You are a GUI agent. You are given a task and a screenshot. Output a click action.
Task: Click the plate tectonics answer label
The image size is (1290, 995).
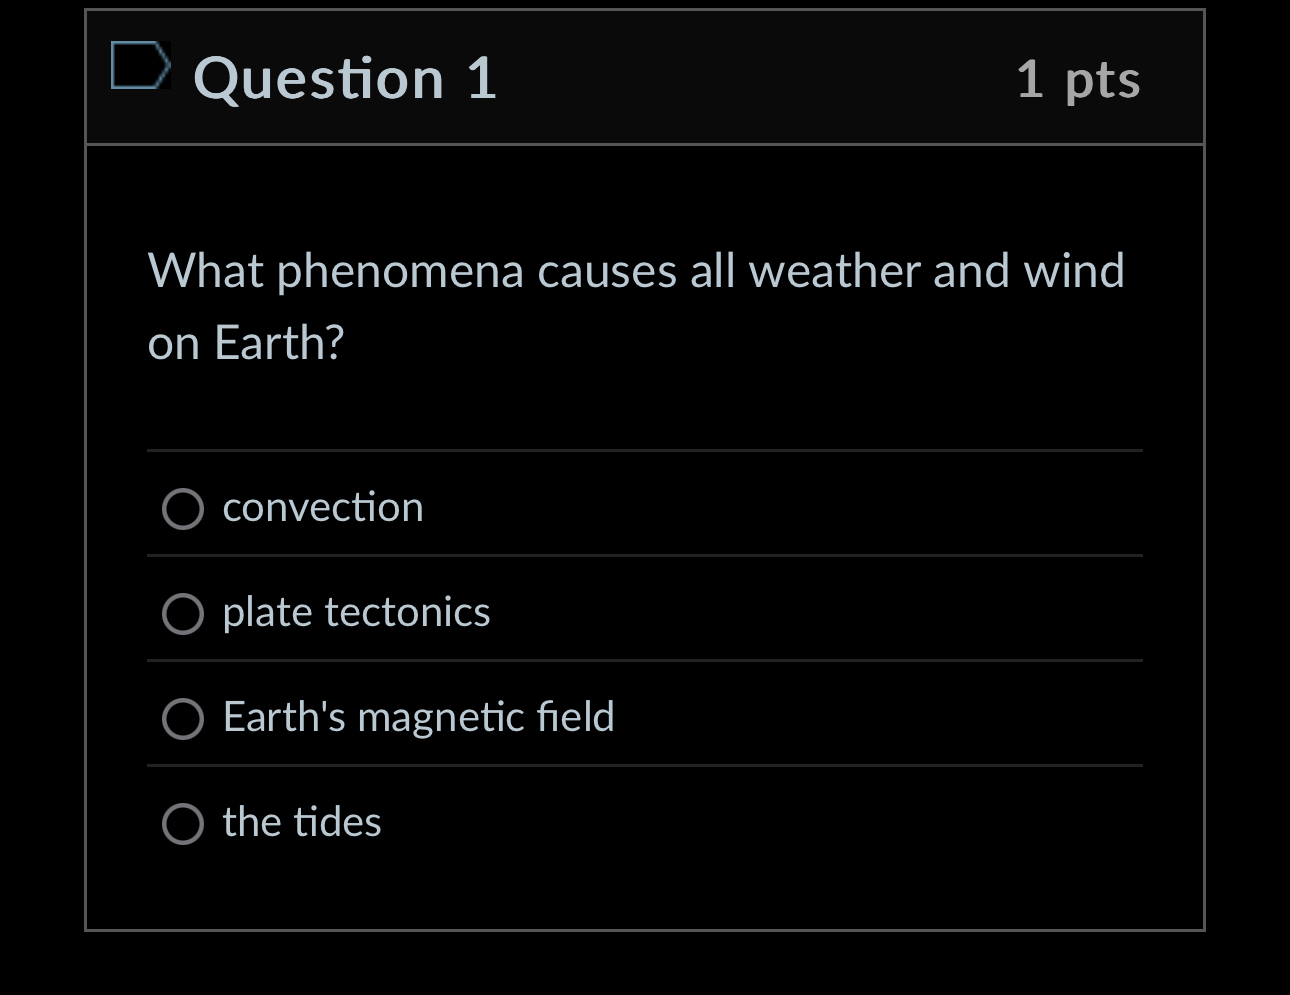pyautogui.click(x=356, y=612)
